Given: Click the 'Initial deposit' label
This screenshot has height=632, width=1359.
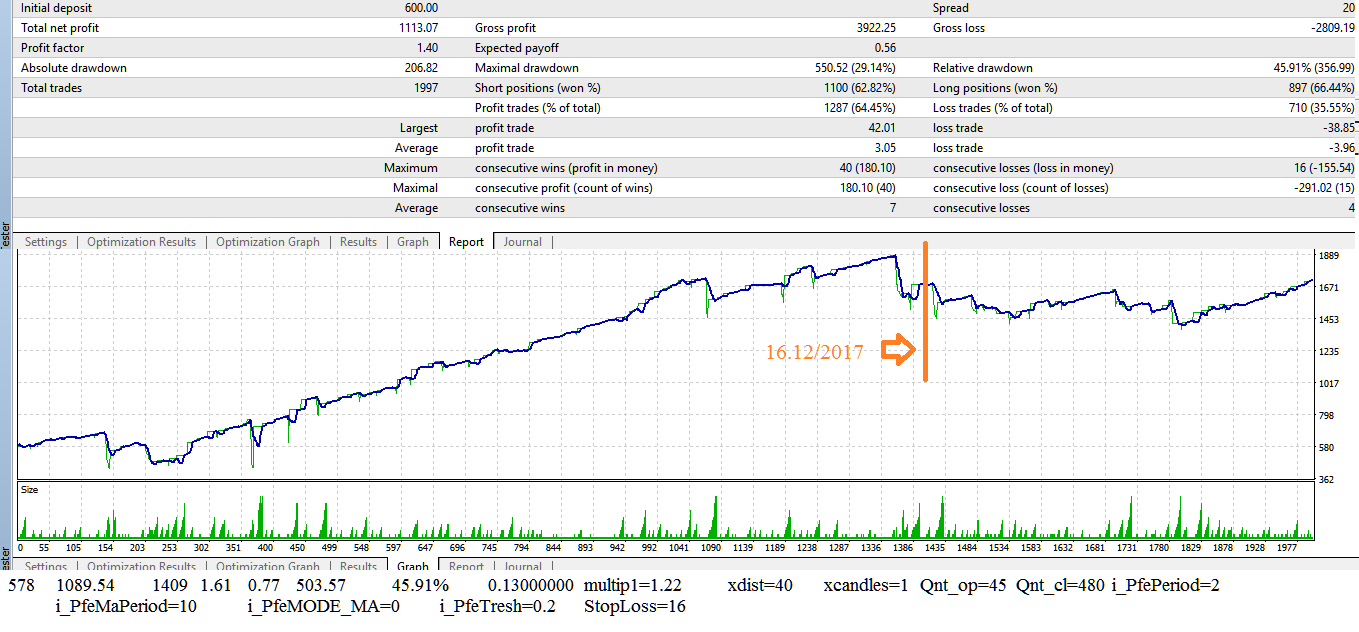Looking at the screenshot, I should point(57,8).
